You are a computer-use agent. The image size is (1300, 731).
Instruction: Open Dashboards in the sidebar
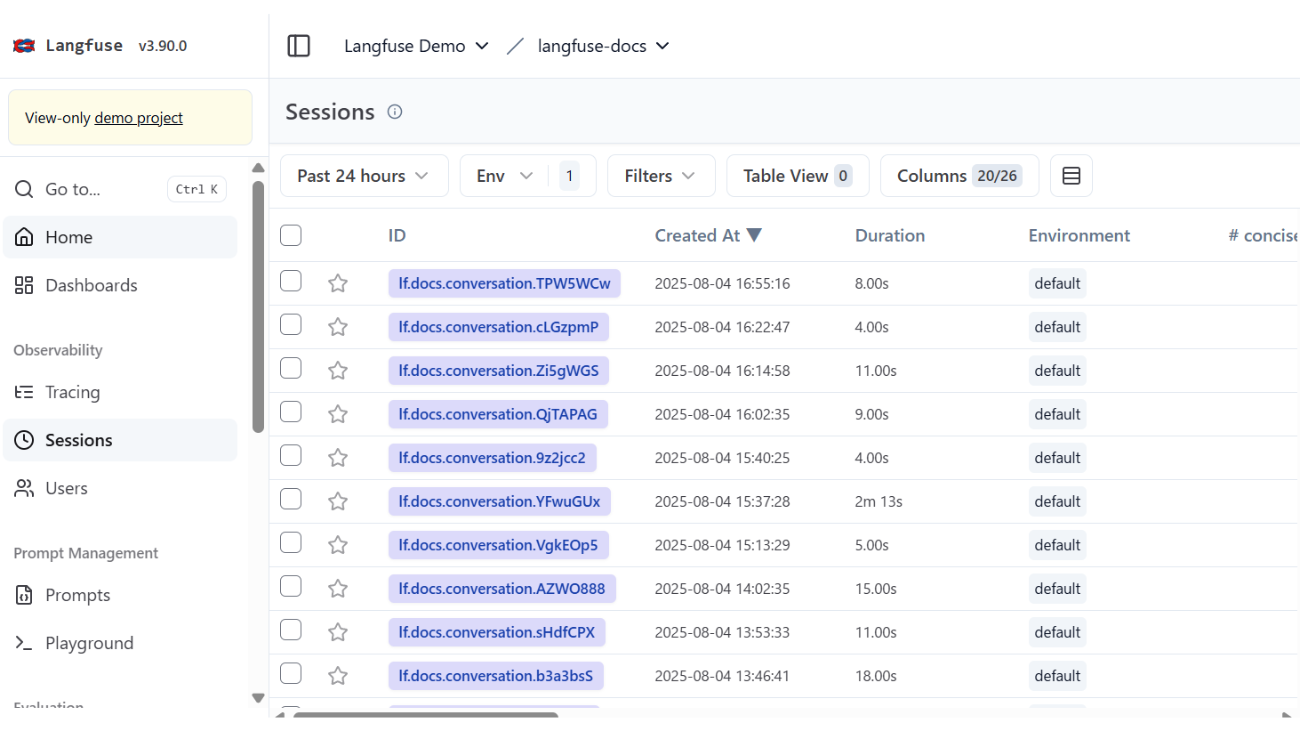point(120,285)
